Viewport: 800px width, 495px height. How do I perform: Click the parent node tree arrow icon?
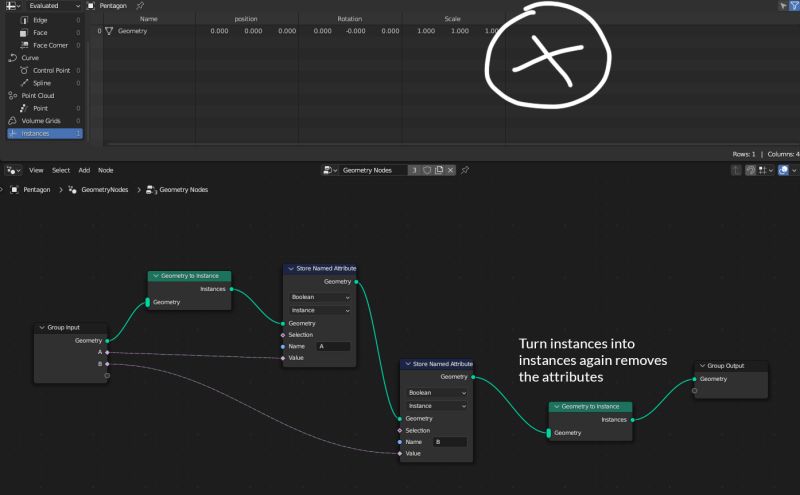pos(736,170)
